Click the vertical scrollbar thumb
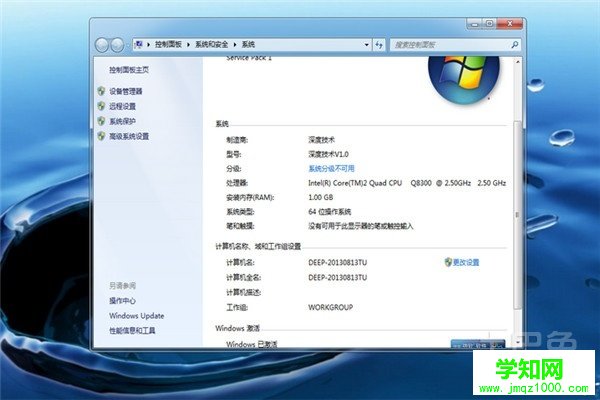Viewport: 600px width, 400px height. point(517,215)
